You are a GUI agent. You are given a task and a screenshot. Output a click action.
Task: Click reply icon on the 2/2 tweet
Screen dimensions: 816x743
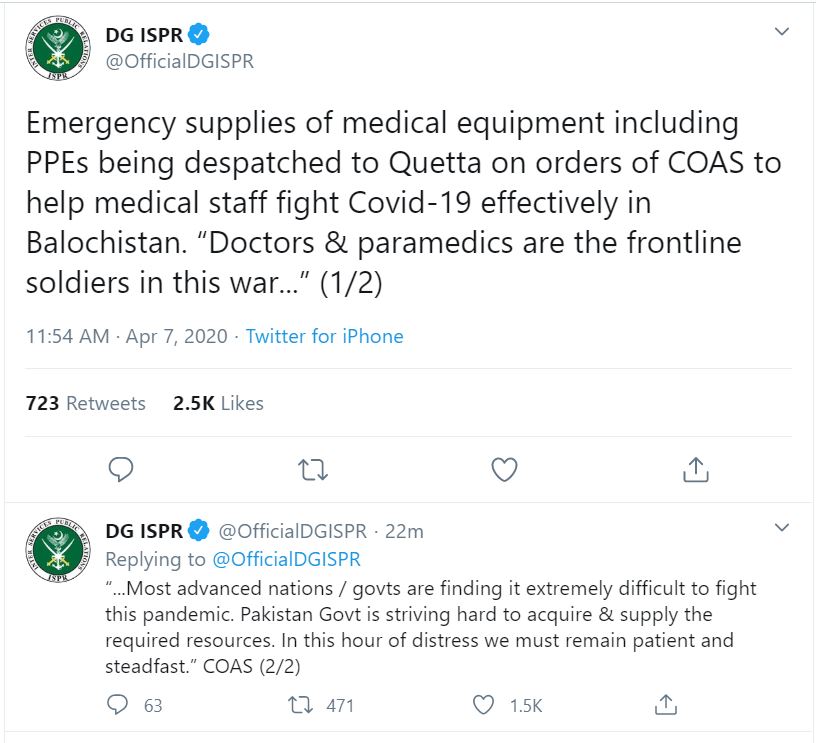(117, 705)
